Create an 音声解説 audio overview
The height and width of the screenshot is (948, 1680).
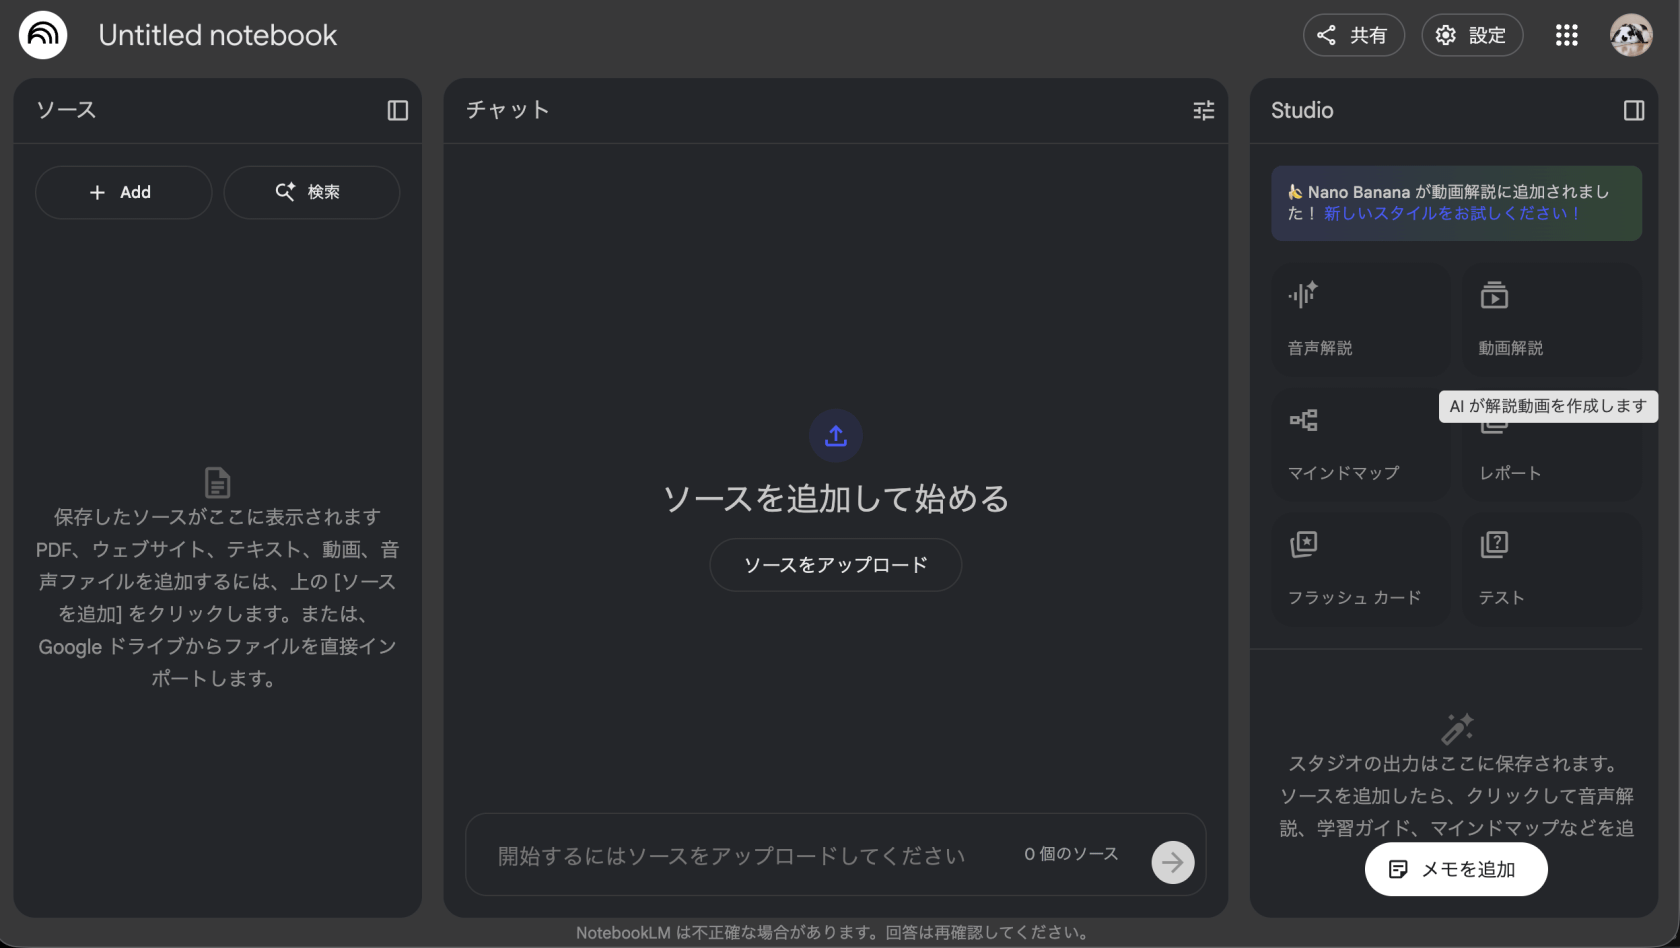(1360, 319)
